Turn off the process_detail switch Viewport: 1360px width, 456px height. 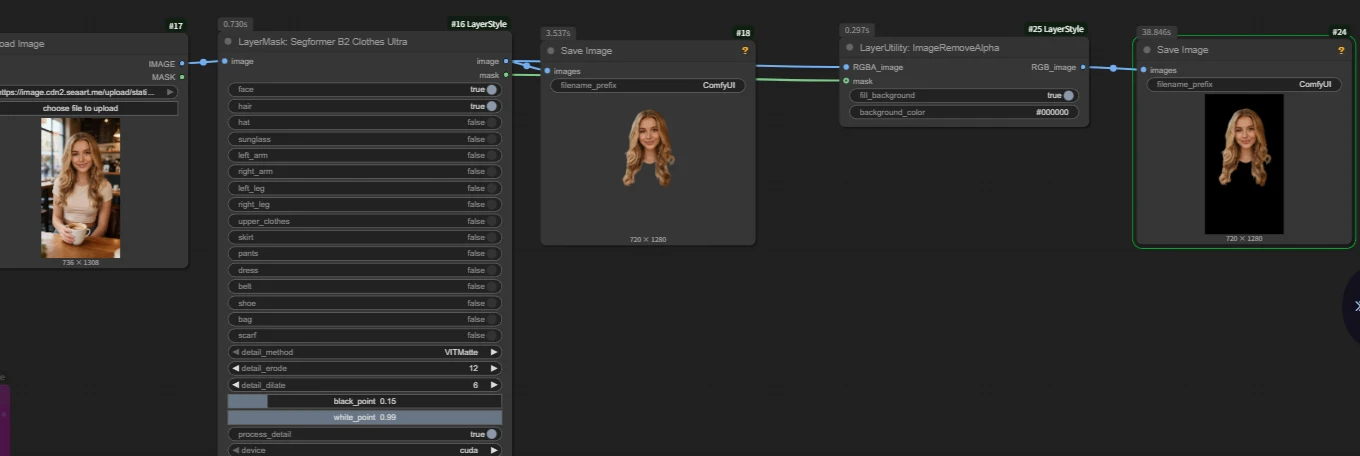point(492,434)
